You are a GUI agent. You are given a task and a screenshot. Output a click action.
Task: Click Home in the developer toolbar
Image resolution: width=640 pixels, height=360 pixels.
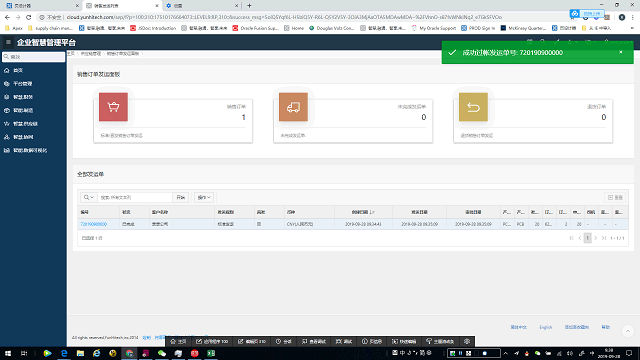(x=178, y=341)
